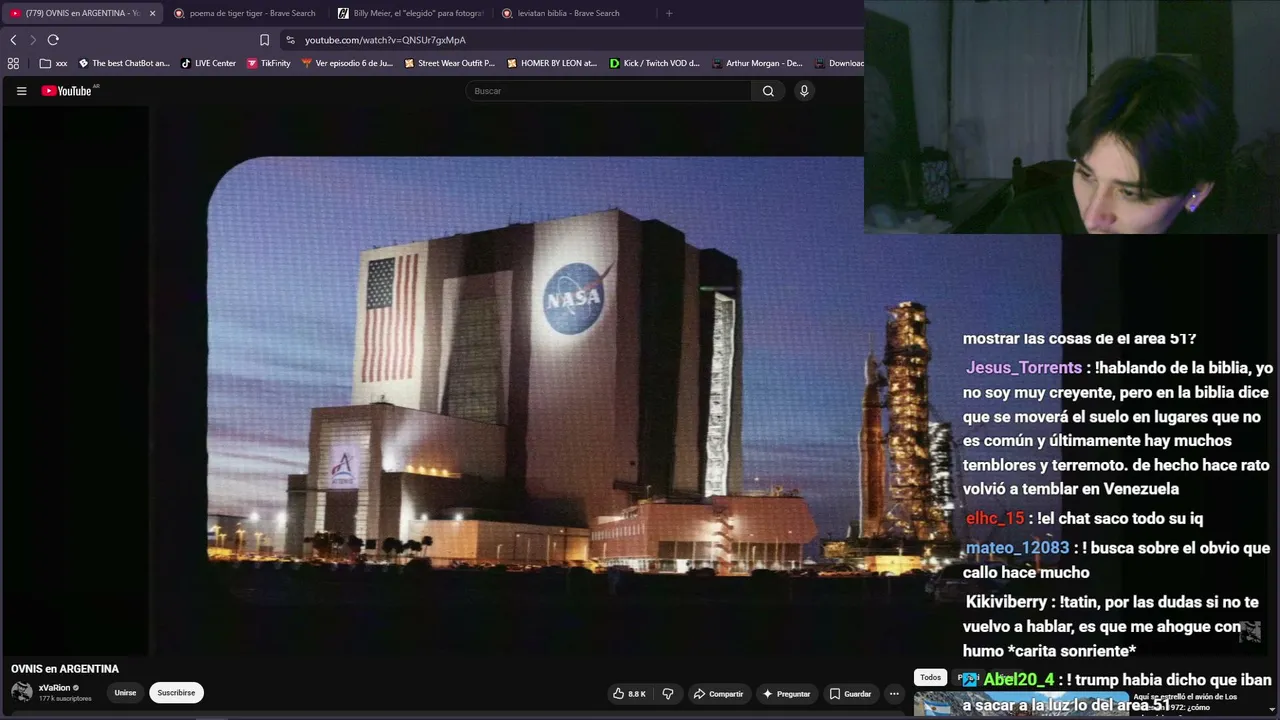Click the video title 'OVNIS en ARGENTINA'
The width and height of the screenshot is (1280, 720).
[65, 669]
